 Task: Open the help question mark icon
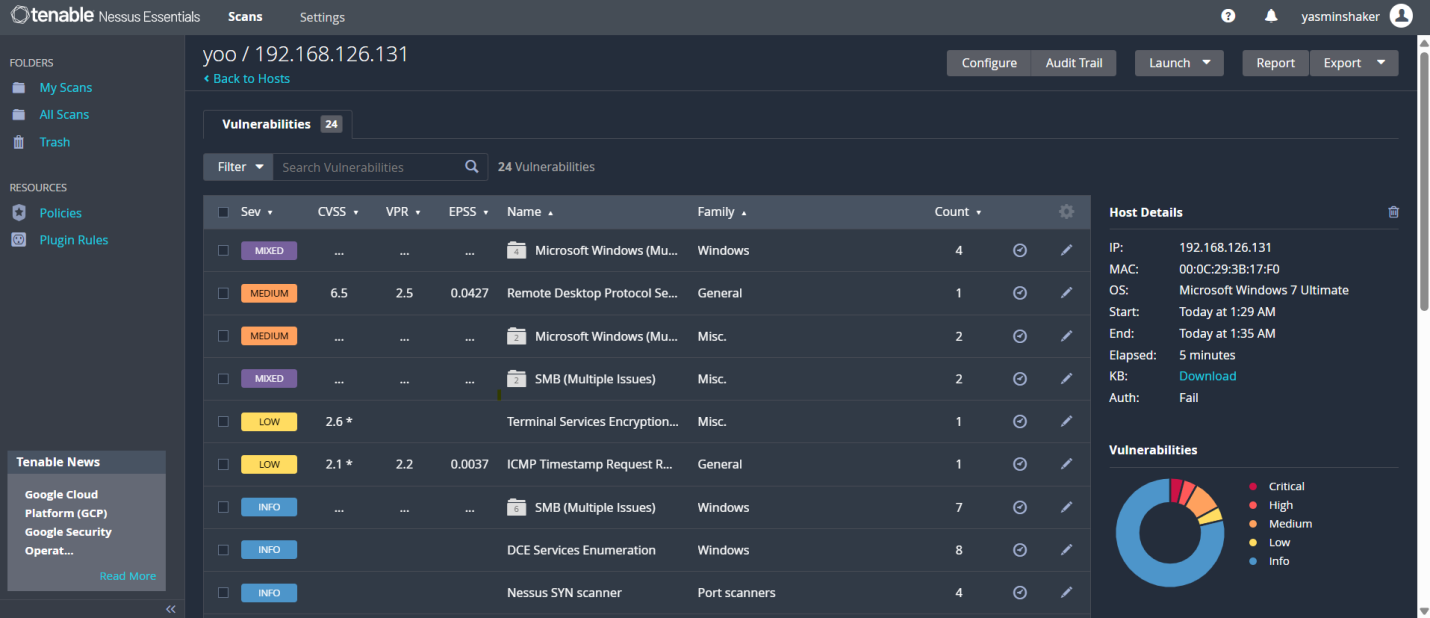1228,16
